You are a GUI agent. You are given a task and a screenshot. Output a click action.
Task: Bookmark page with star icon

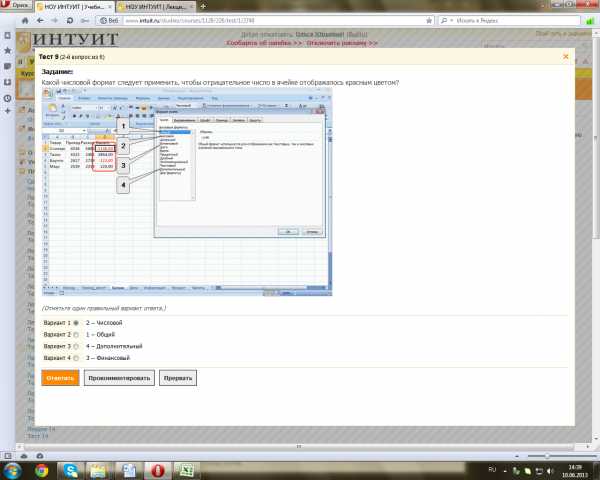point(429,20)
